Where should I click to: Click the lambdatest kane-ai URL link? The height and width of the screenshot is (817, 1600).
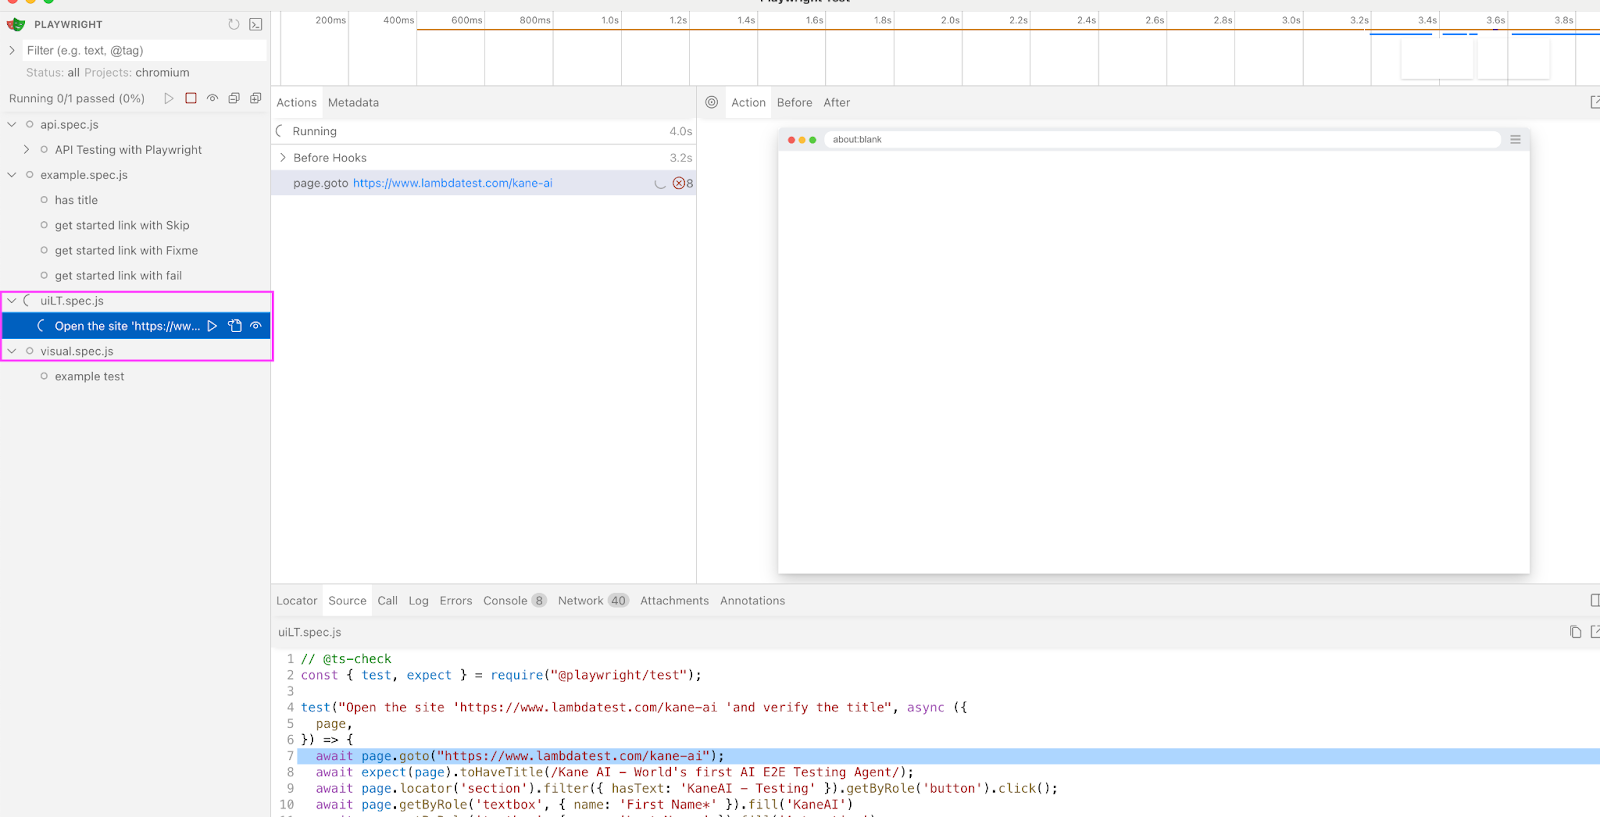point(452,183)
